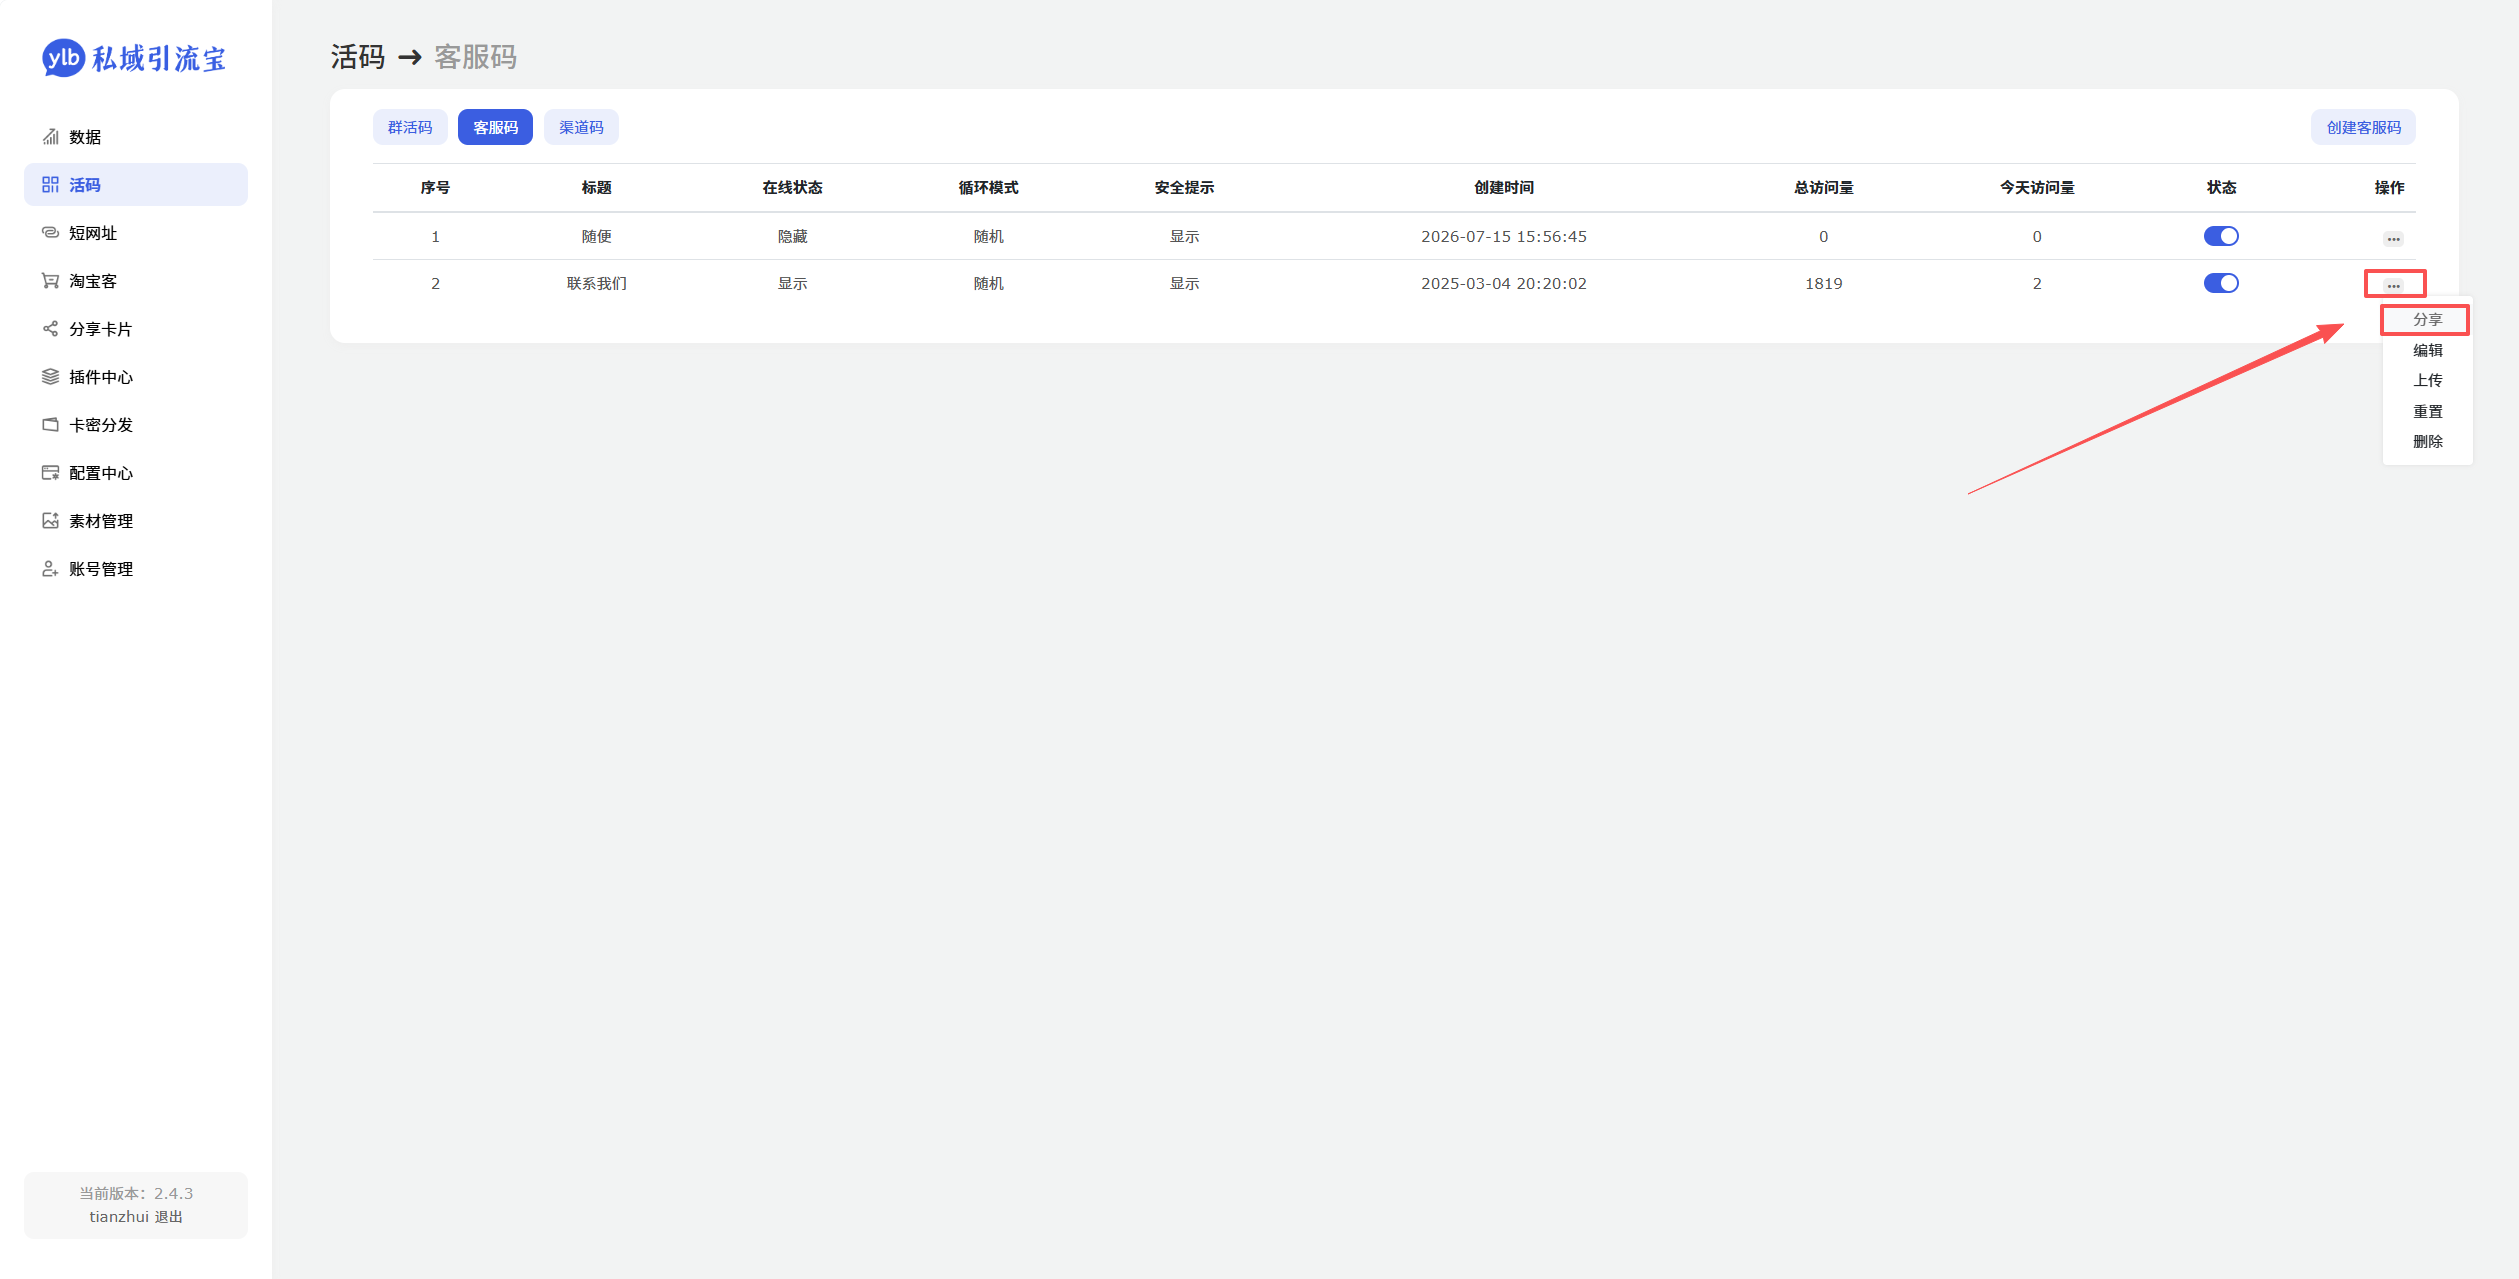This screenshot has width=2519, height=1279.
Task: Open 配置中心 settings icon
Action: coord(50,473)
